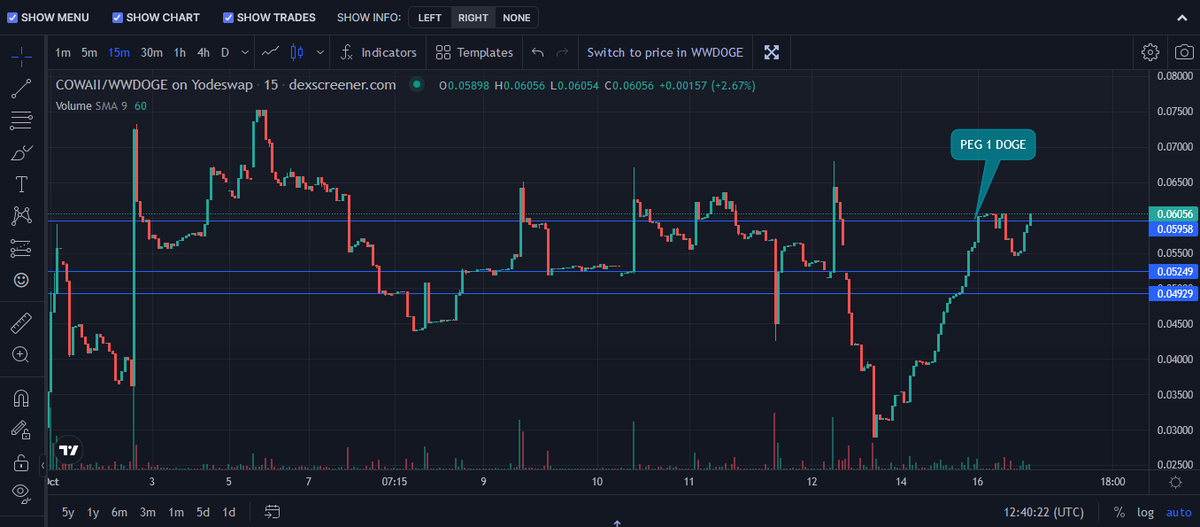Click the PEG 1 DOGE callout

click(993, 145)
